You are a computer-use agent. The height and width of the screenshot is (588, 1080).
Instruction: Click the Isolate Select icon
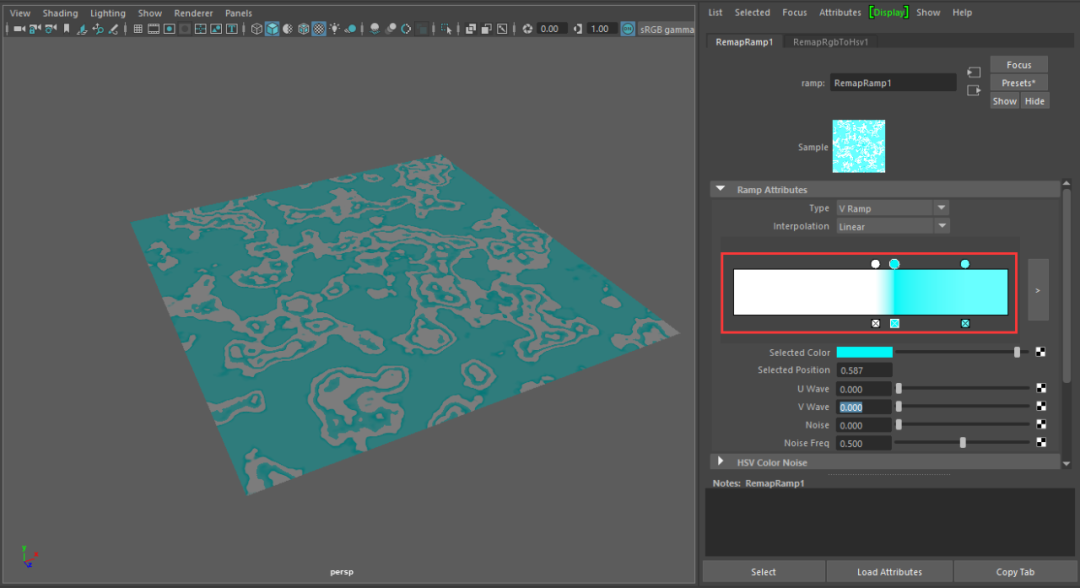coord(446,29)
